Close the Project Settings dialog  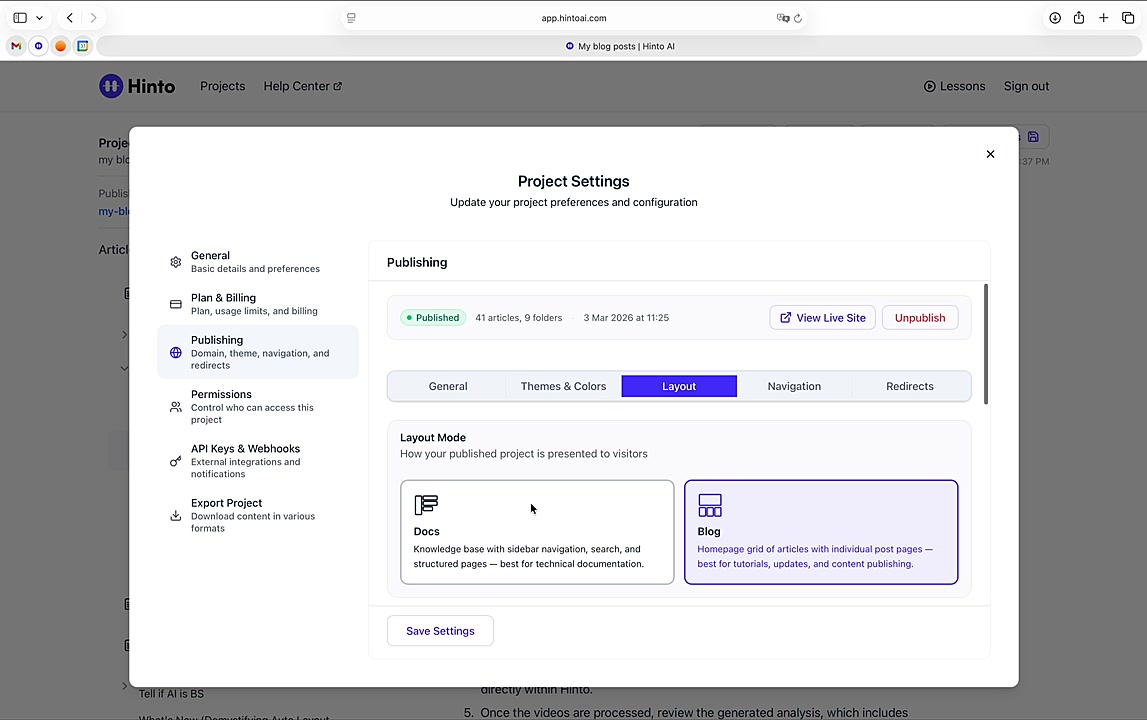click(x=990, y=154)
